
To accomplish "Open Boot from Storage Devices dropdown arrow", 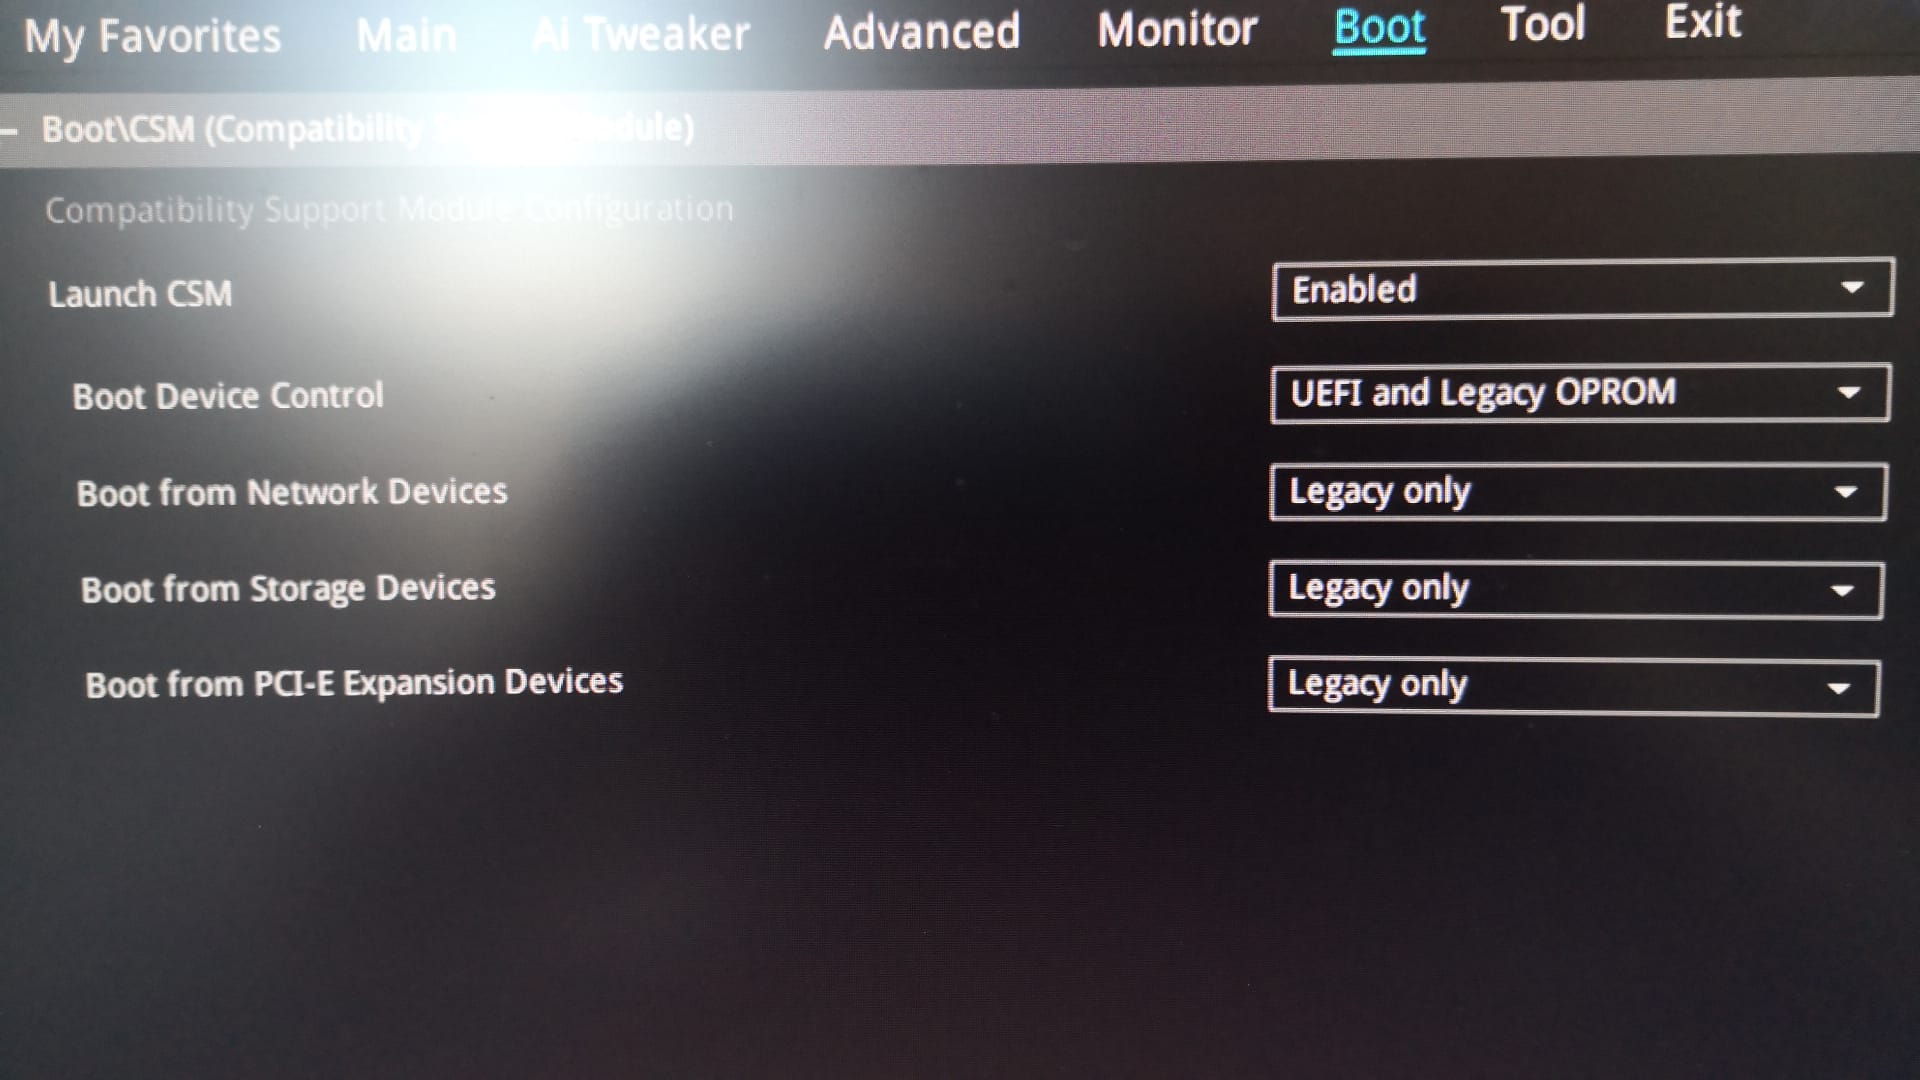I will coord(1842,591).
